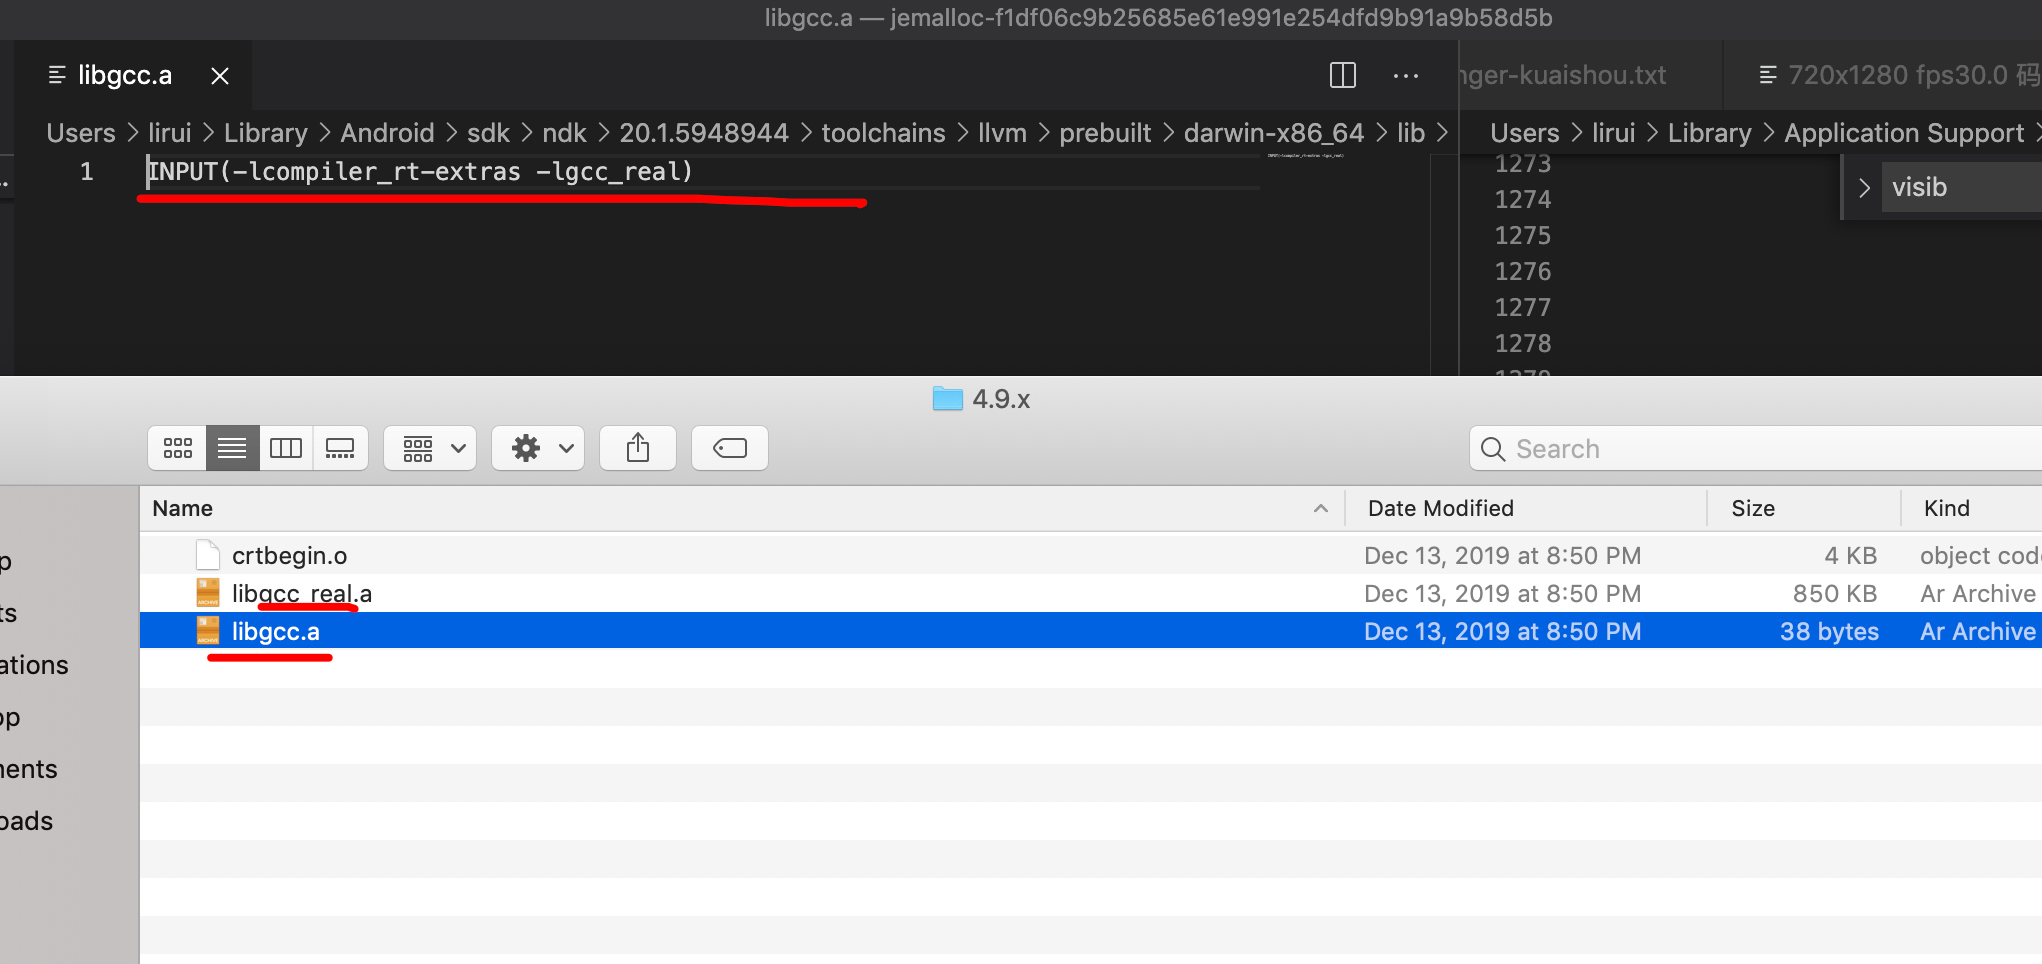Click toolchains breadcrumb segment
The width and height of the screenshot is (2042, 964).
pyautogui.click(x=883, y=133)
